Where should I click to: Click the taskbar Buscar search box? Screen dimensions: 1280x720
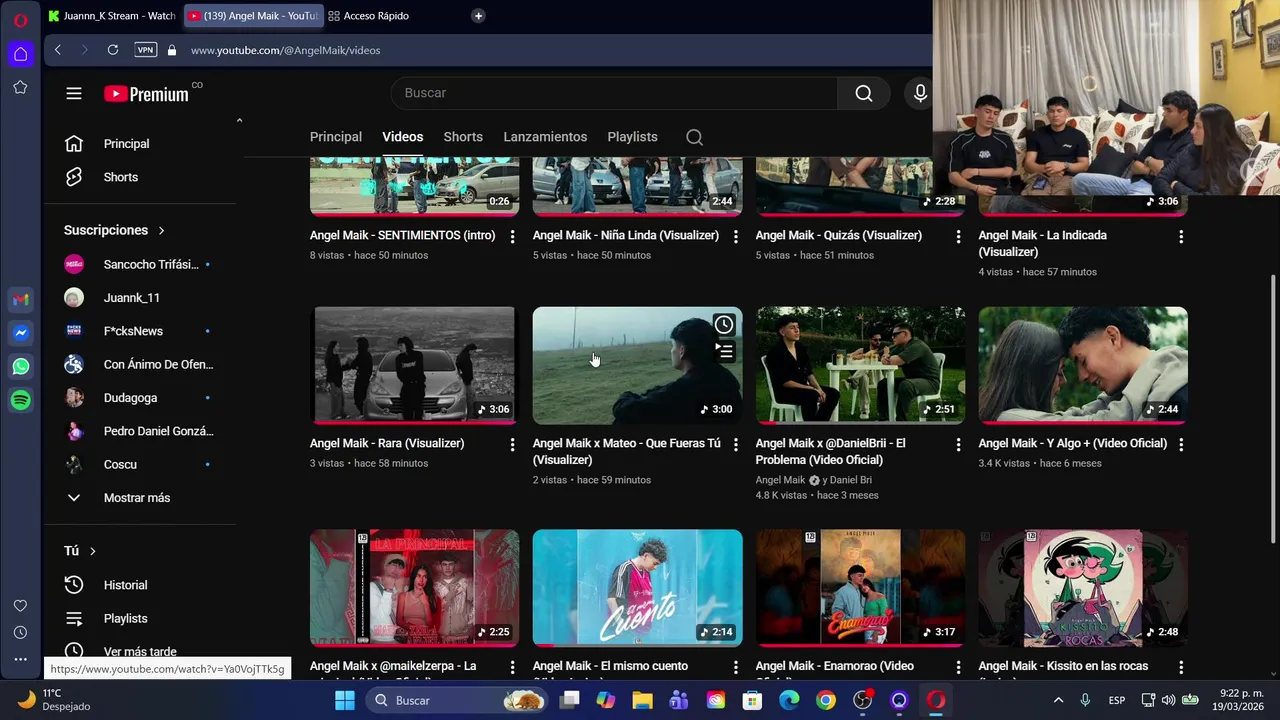tap(456, 700)
